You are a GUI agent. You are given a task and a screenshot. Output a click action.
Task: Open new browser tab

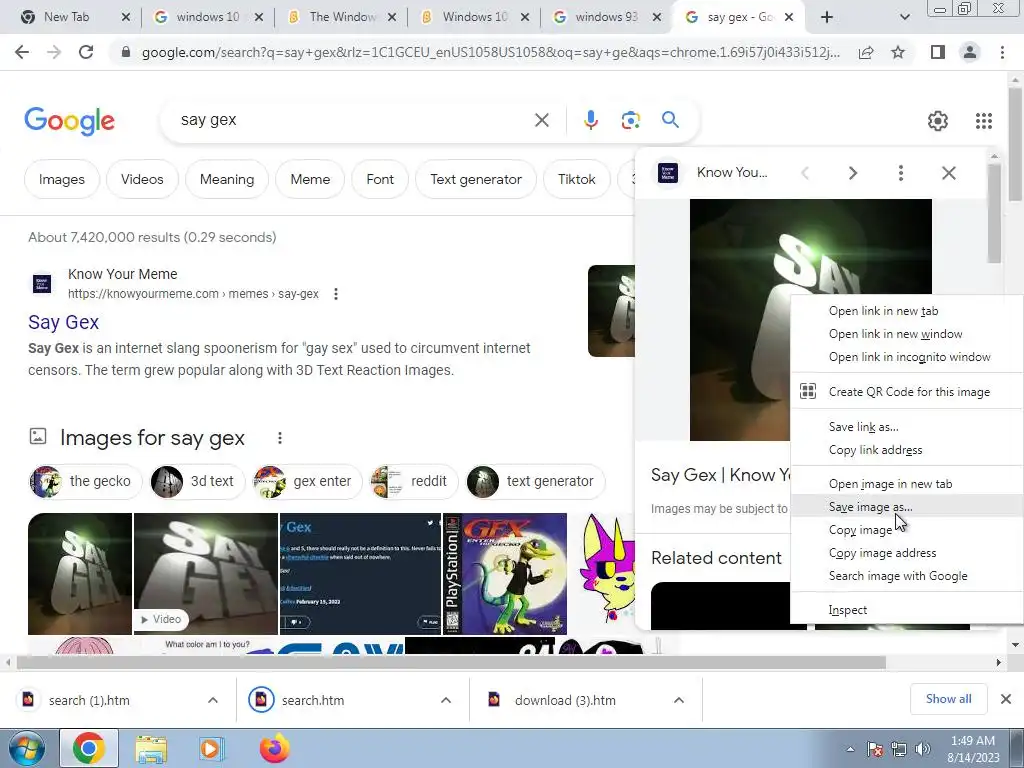tap(827, 17)
